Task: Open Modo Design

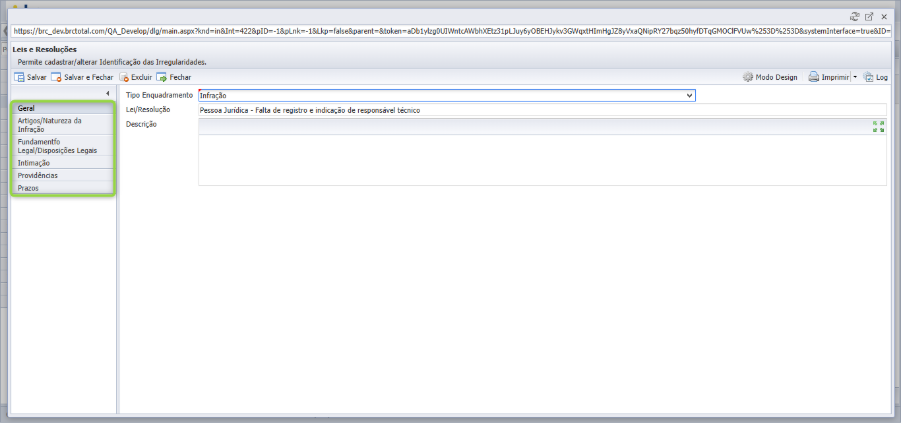Action: click(770, 77)
